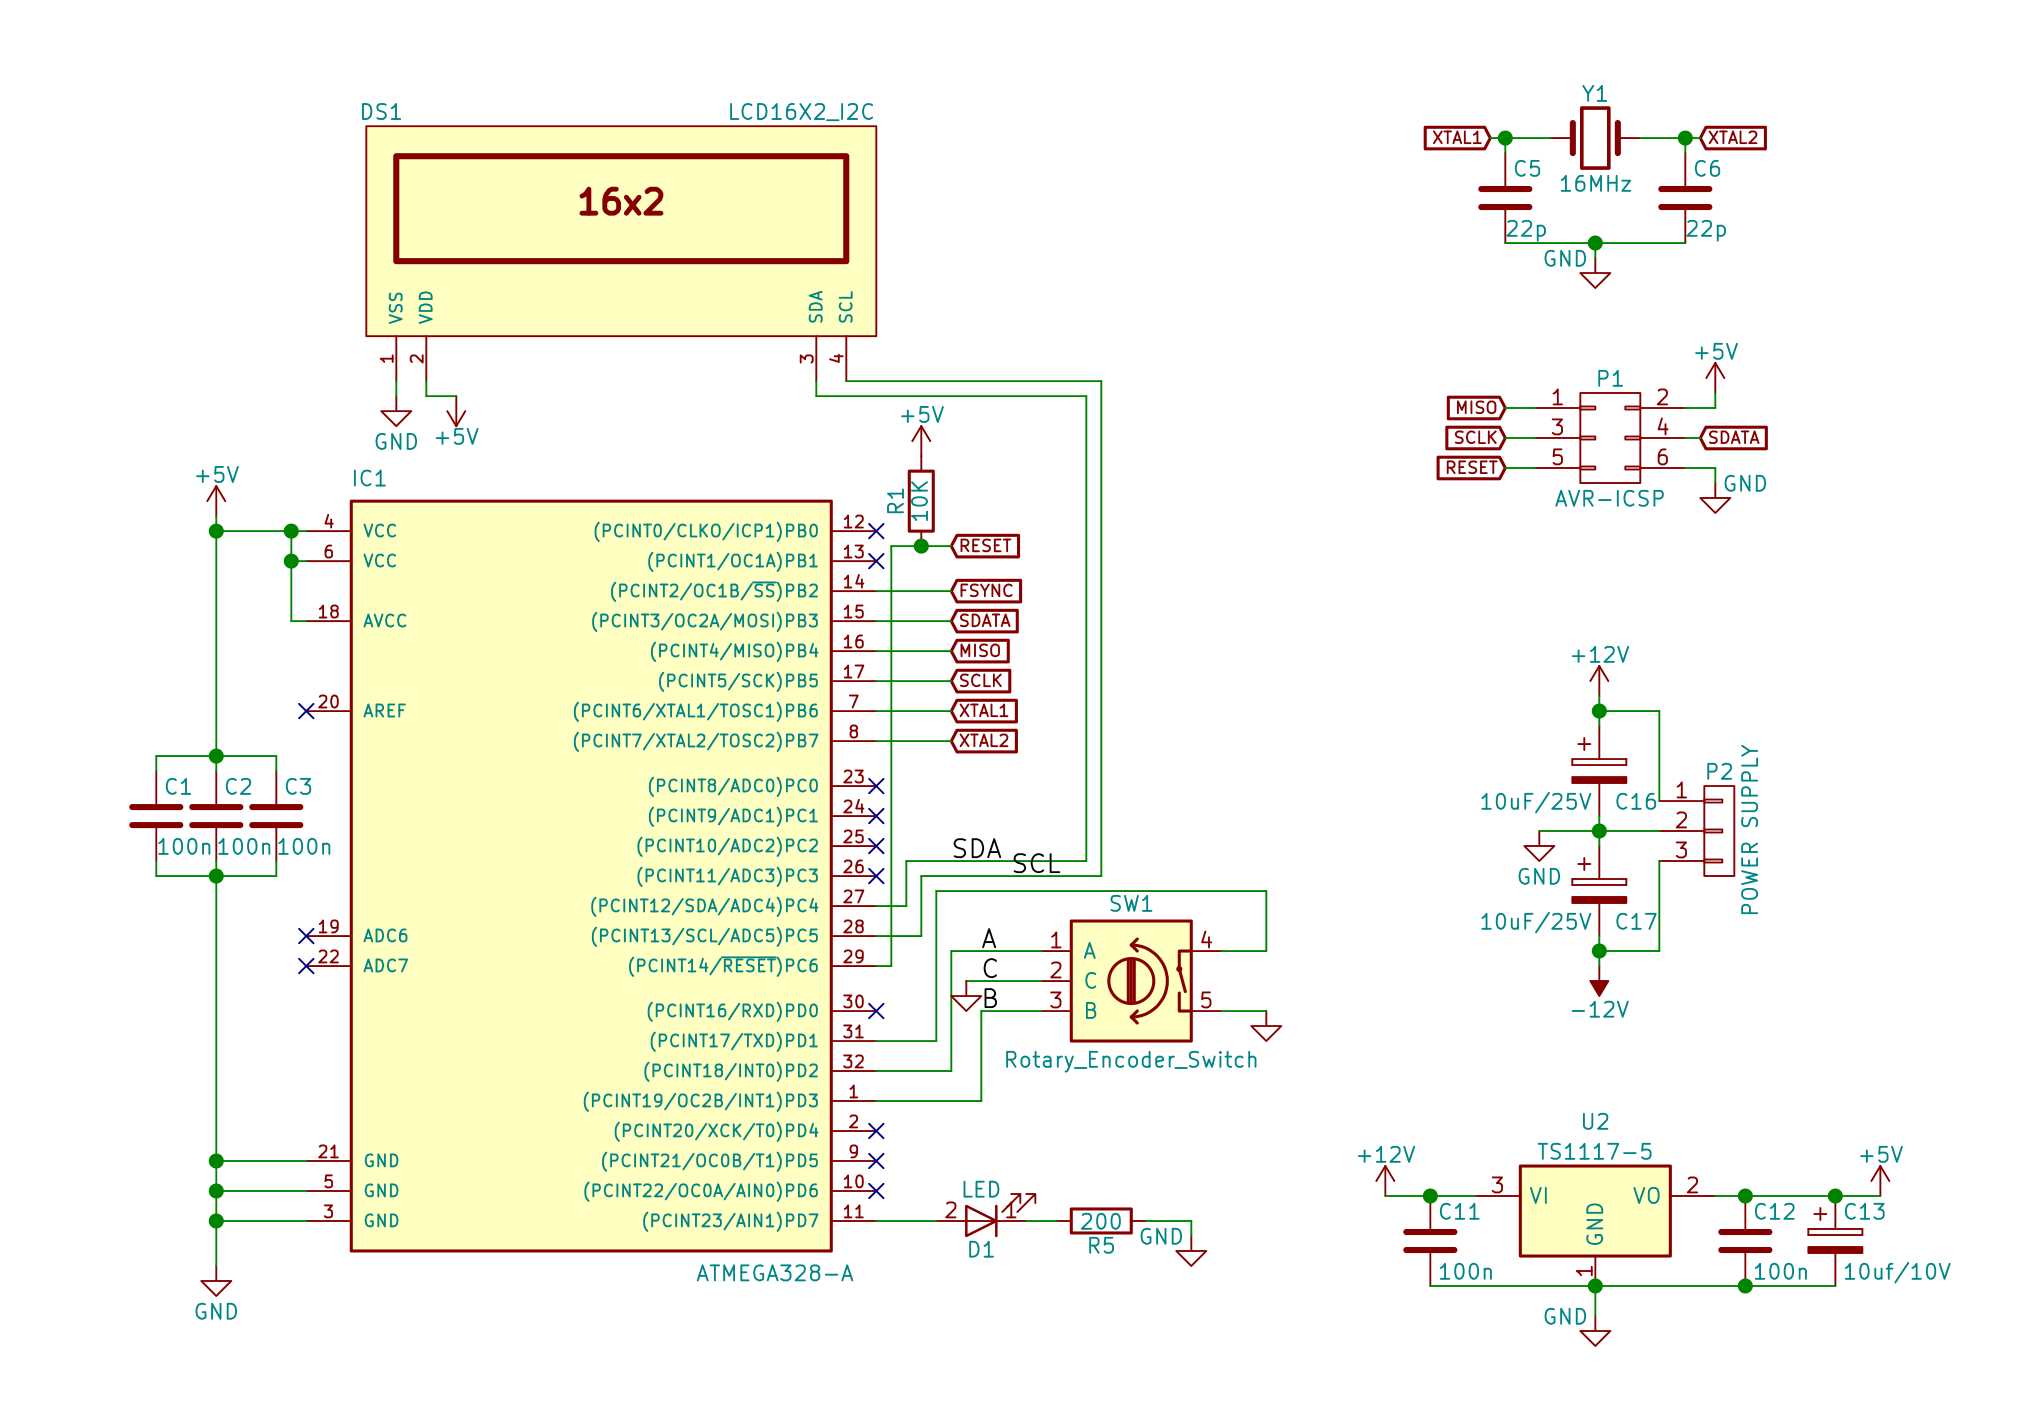Select the LED label above D1
This screenshot has width=2020, height=1404.
click(x=981, y=1190)
